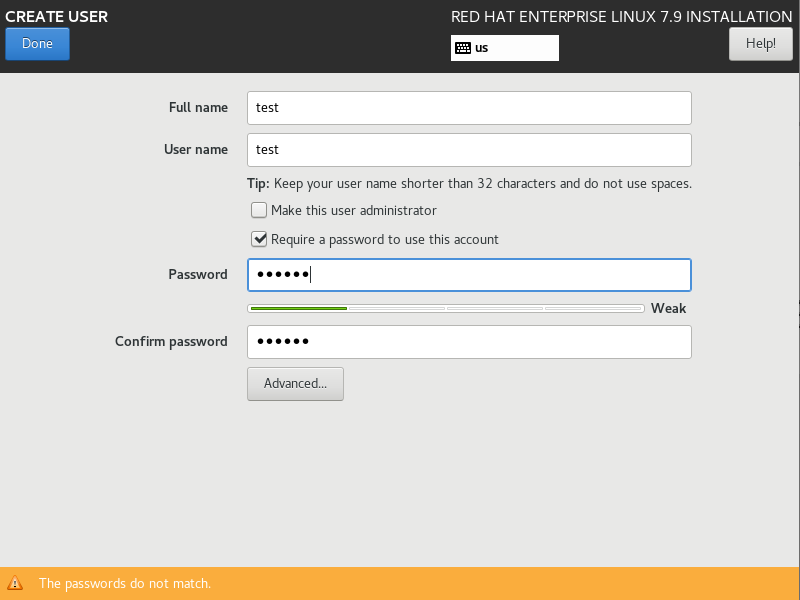Open the us keyboard layout selector
This screenshot has width=800, height=600.
click(x=505, y=48)
